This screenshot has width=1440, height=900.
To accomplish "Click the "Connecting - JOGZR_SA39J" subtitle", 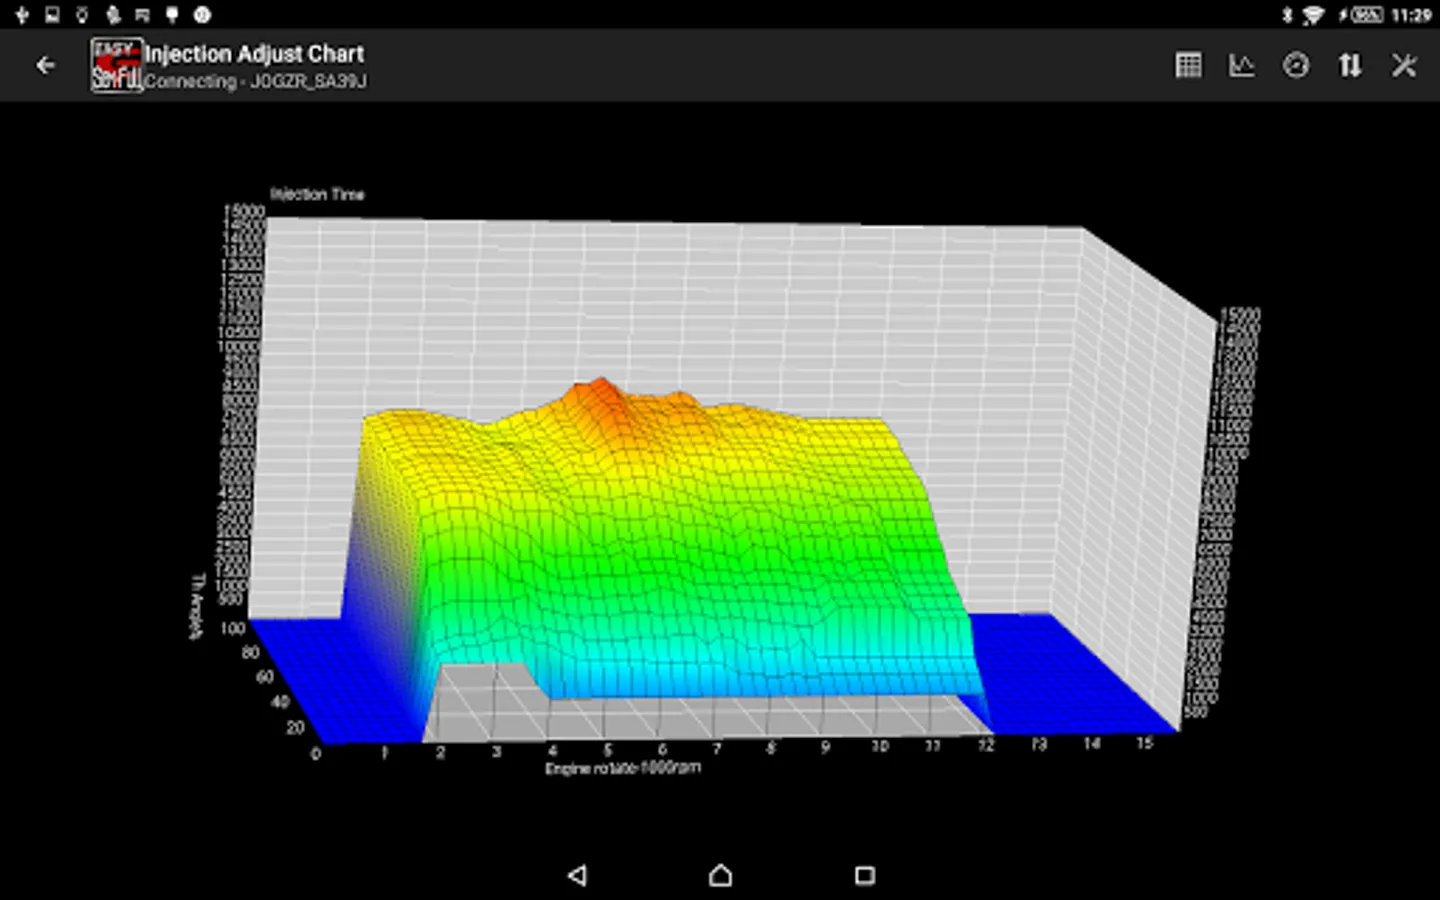I will coord(255,81).
